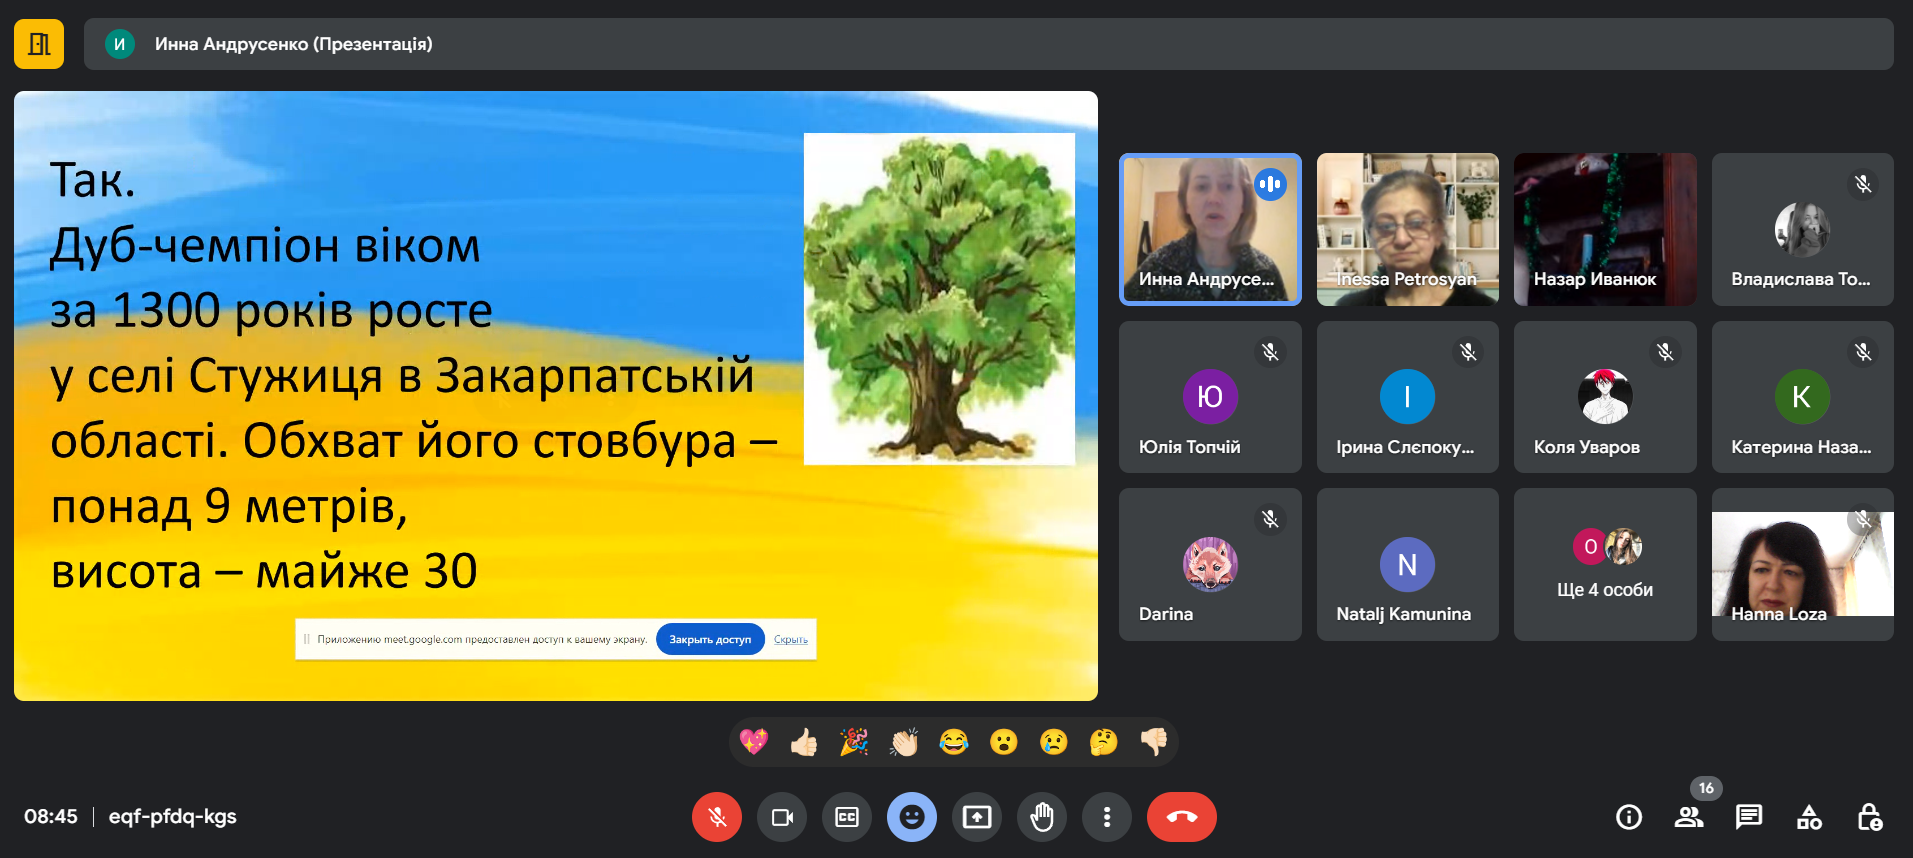Open host controls lock icon
The width and height of the screenshot is (1913, 858).
1869,817
